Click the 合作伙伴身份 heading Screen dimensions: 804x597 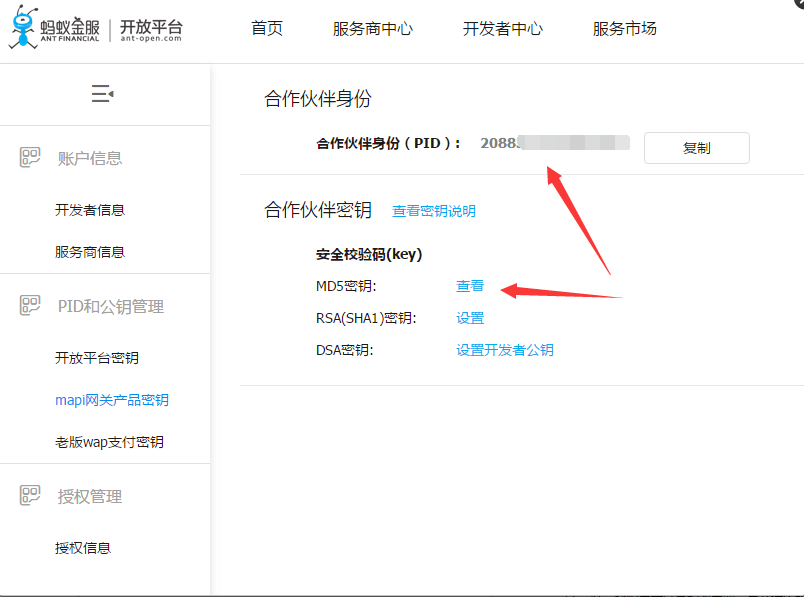[x=318, y=98]
